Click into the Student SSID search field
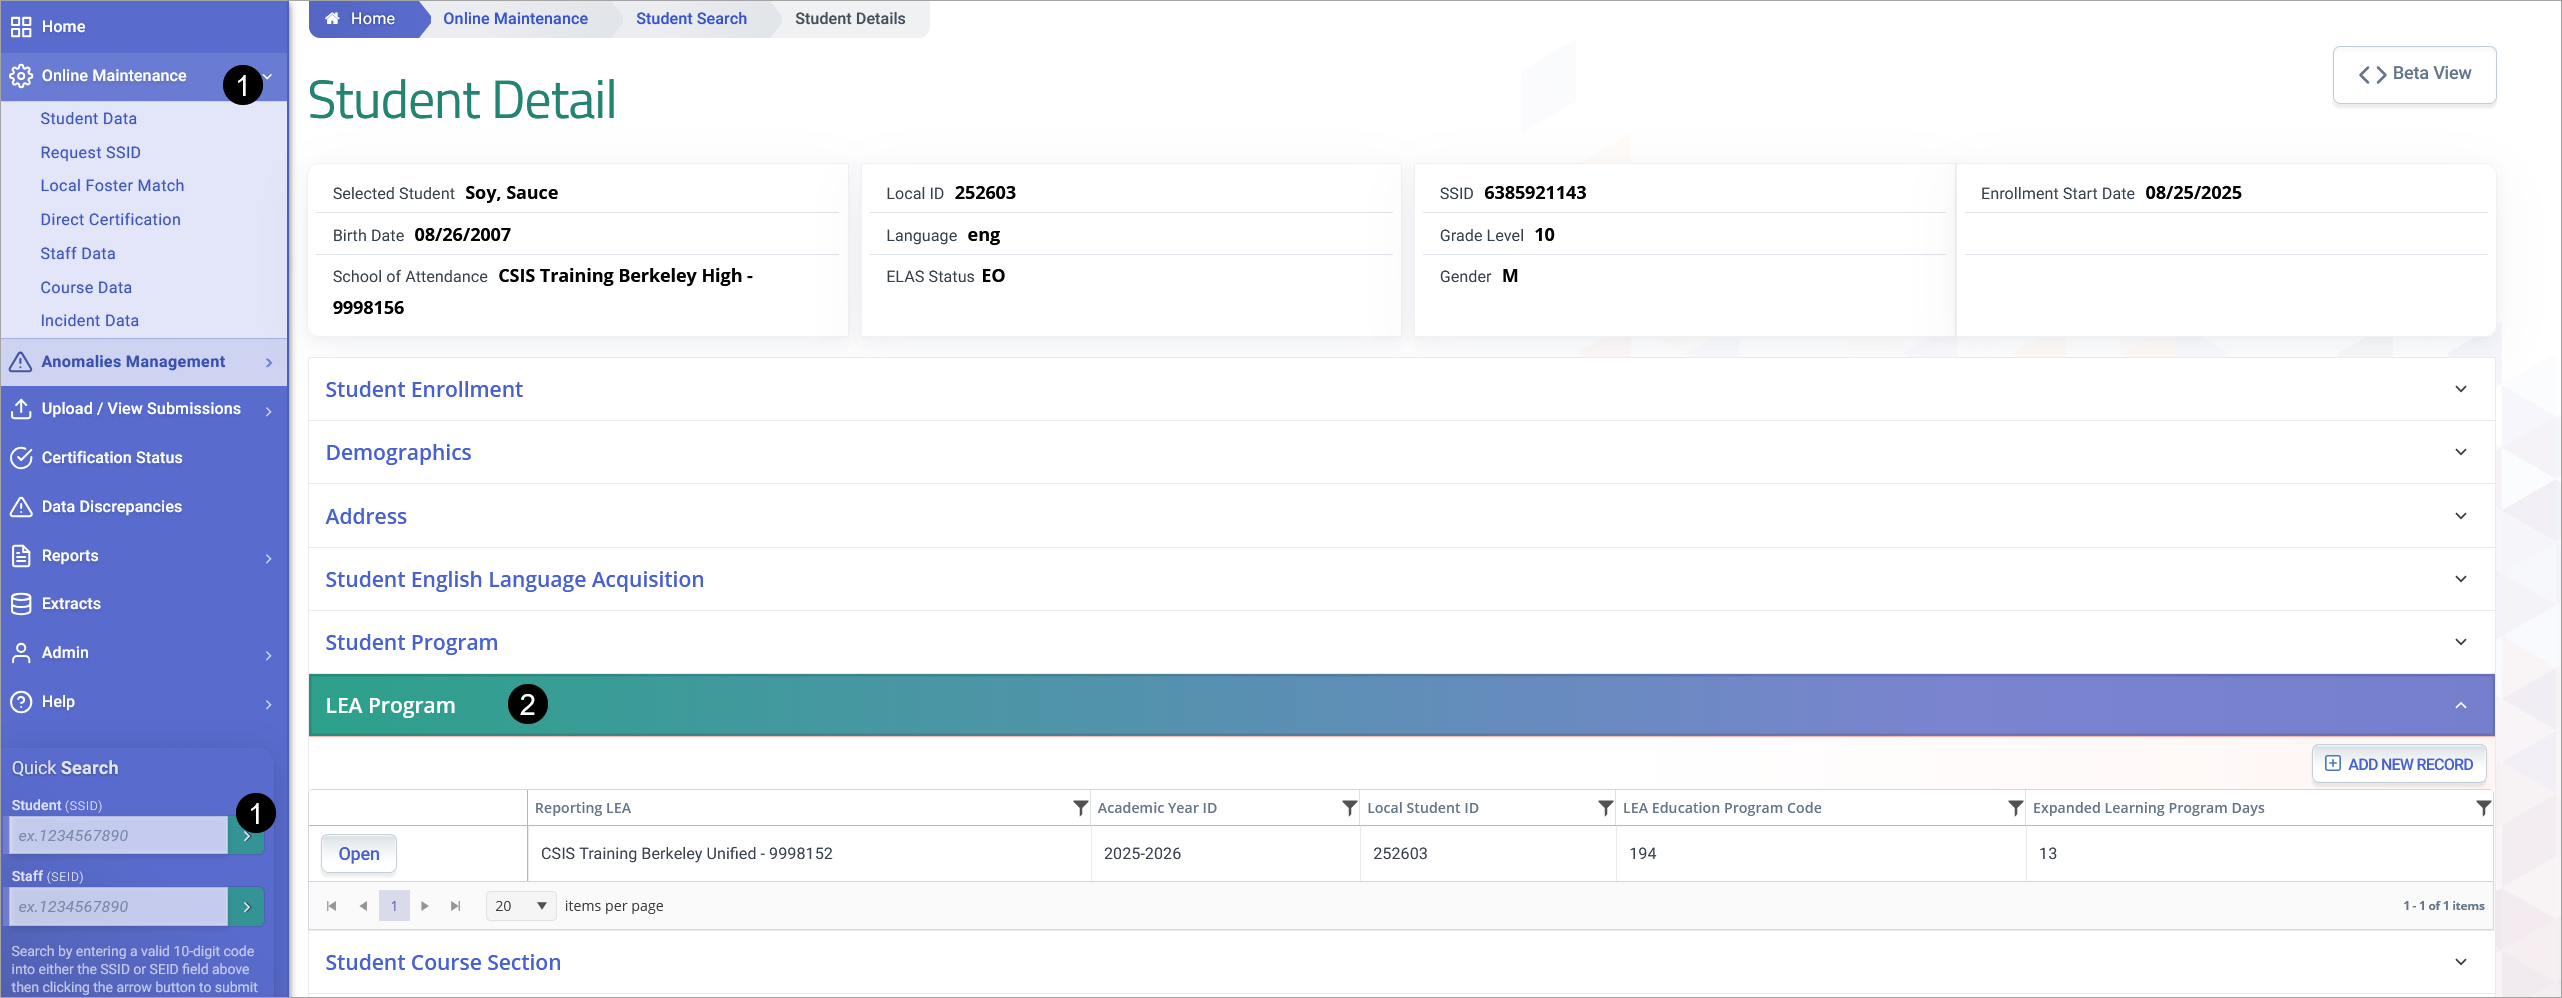Image resolution: width=2562 pixels, height=998 pixels. (119, 836)
